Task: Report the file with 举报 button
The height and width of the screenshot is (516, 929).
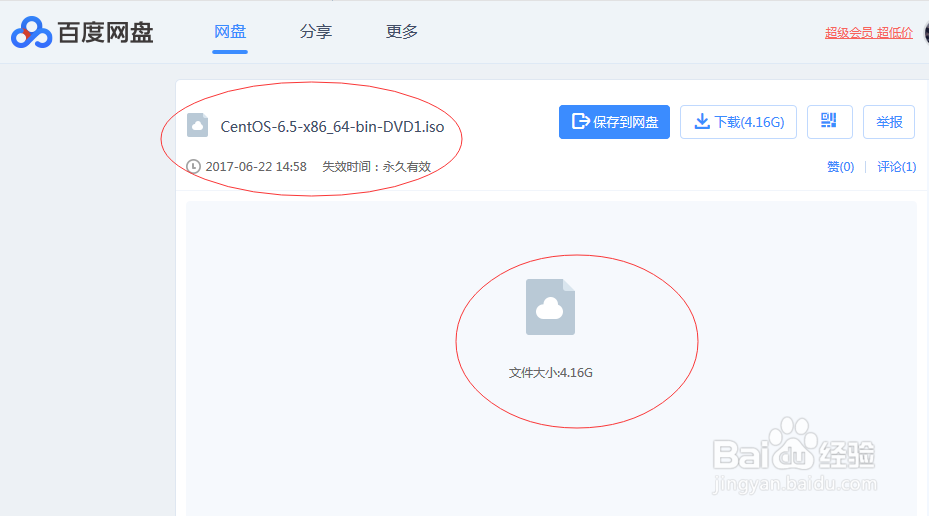Action: pyautogui.click(x=889, y=122)
